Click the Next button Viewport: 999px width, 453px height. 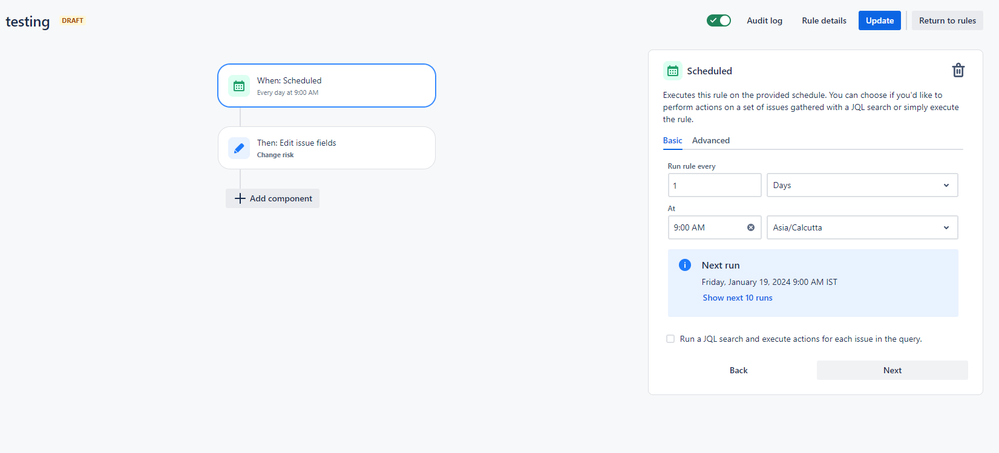pos(892,370)
